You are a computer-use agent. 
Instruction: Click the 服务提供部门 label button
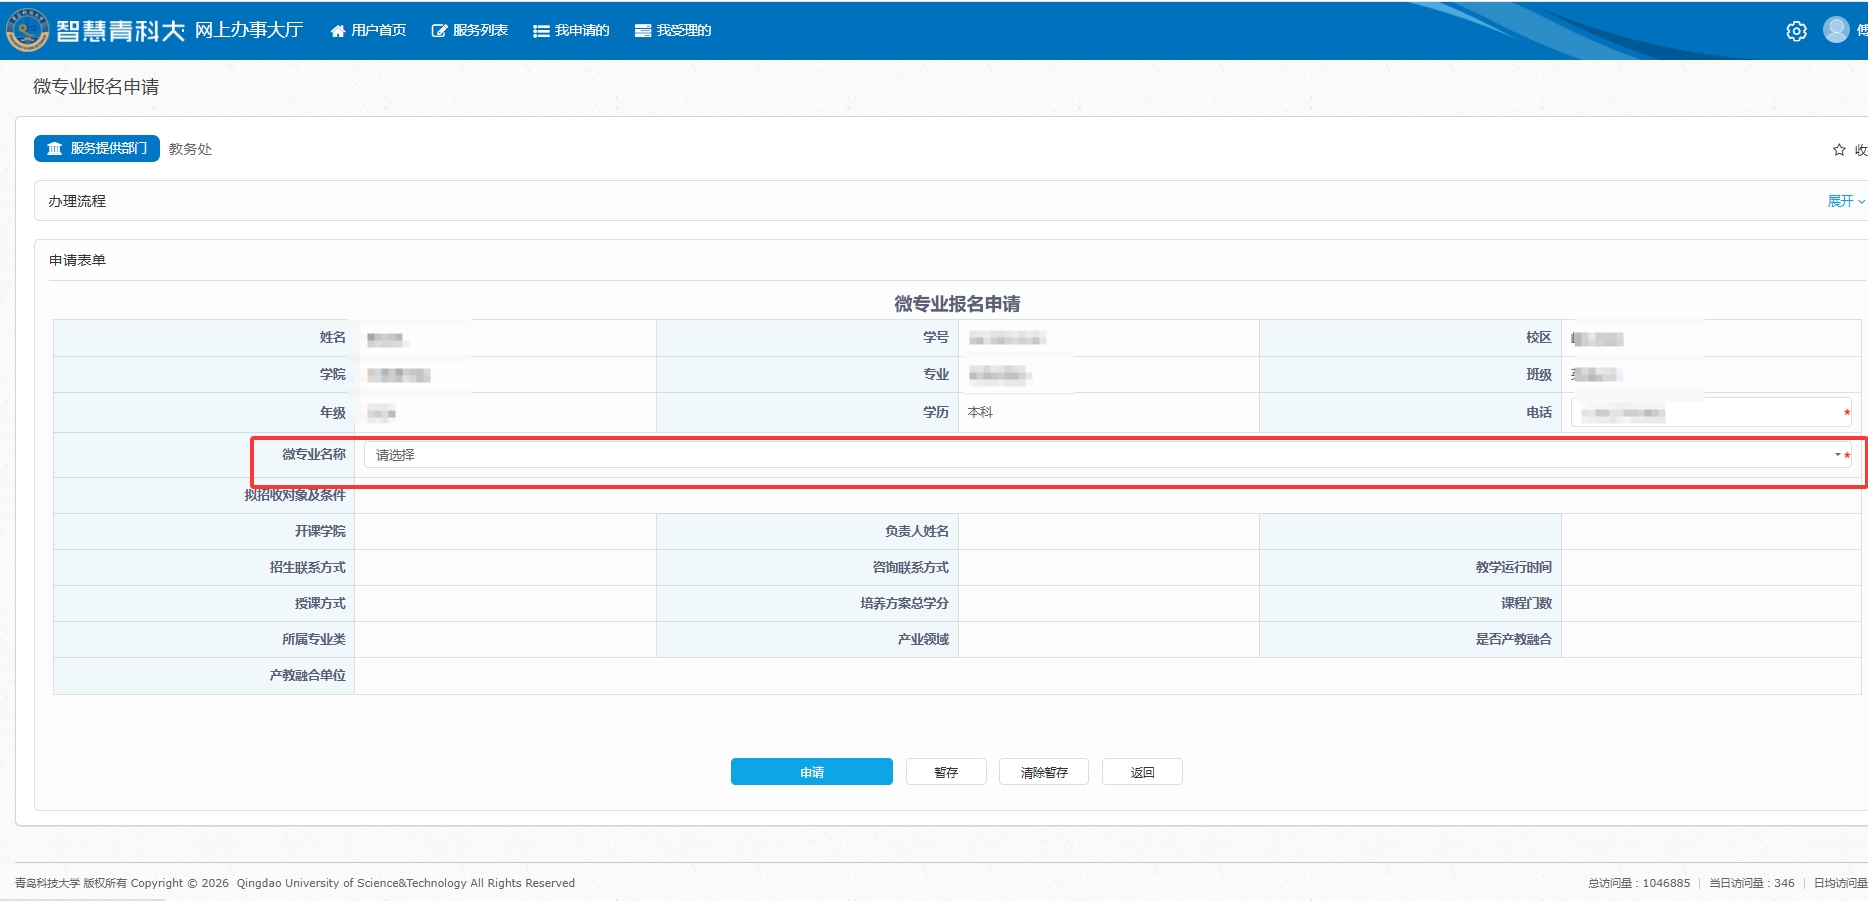click(97, 149)
